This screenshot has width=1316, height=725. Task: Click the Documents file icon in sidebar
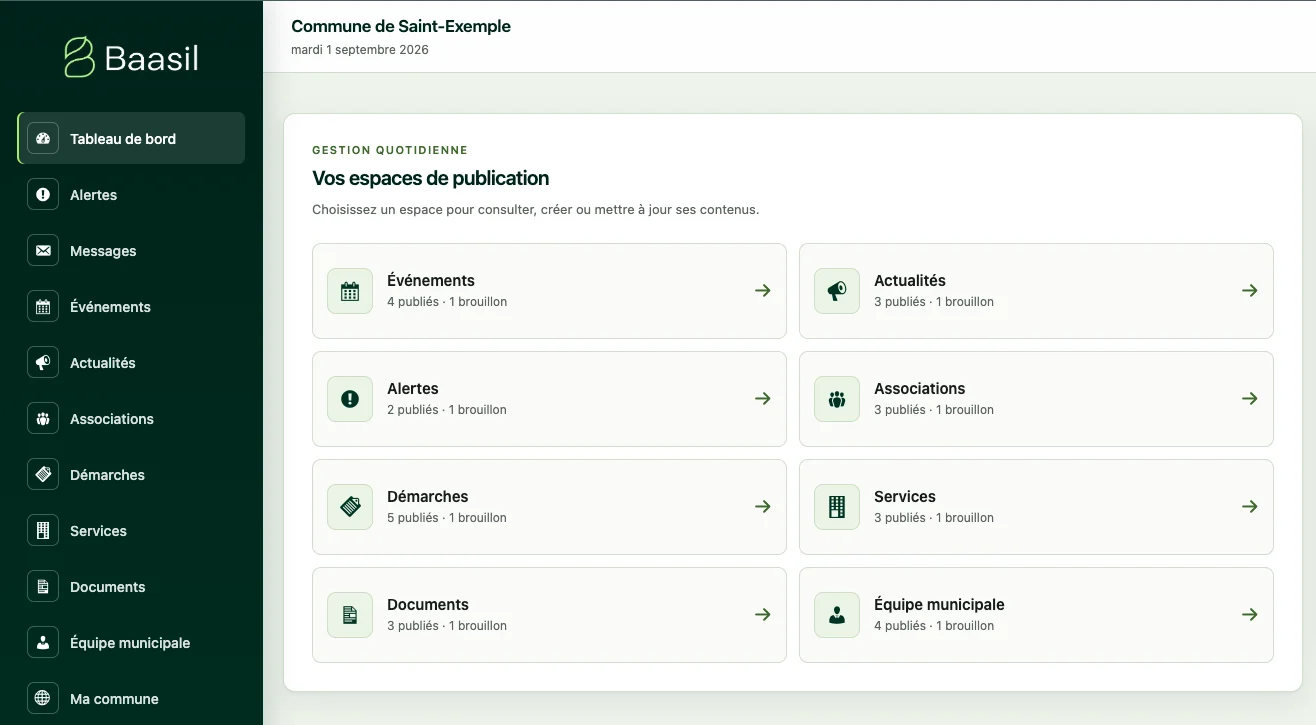[43, 587]
